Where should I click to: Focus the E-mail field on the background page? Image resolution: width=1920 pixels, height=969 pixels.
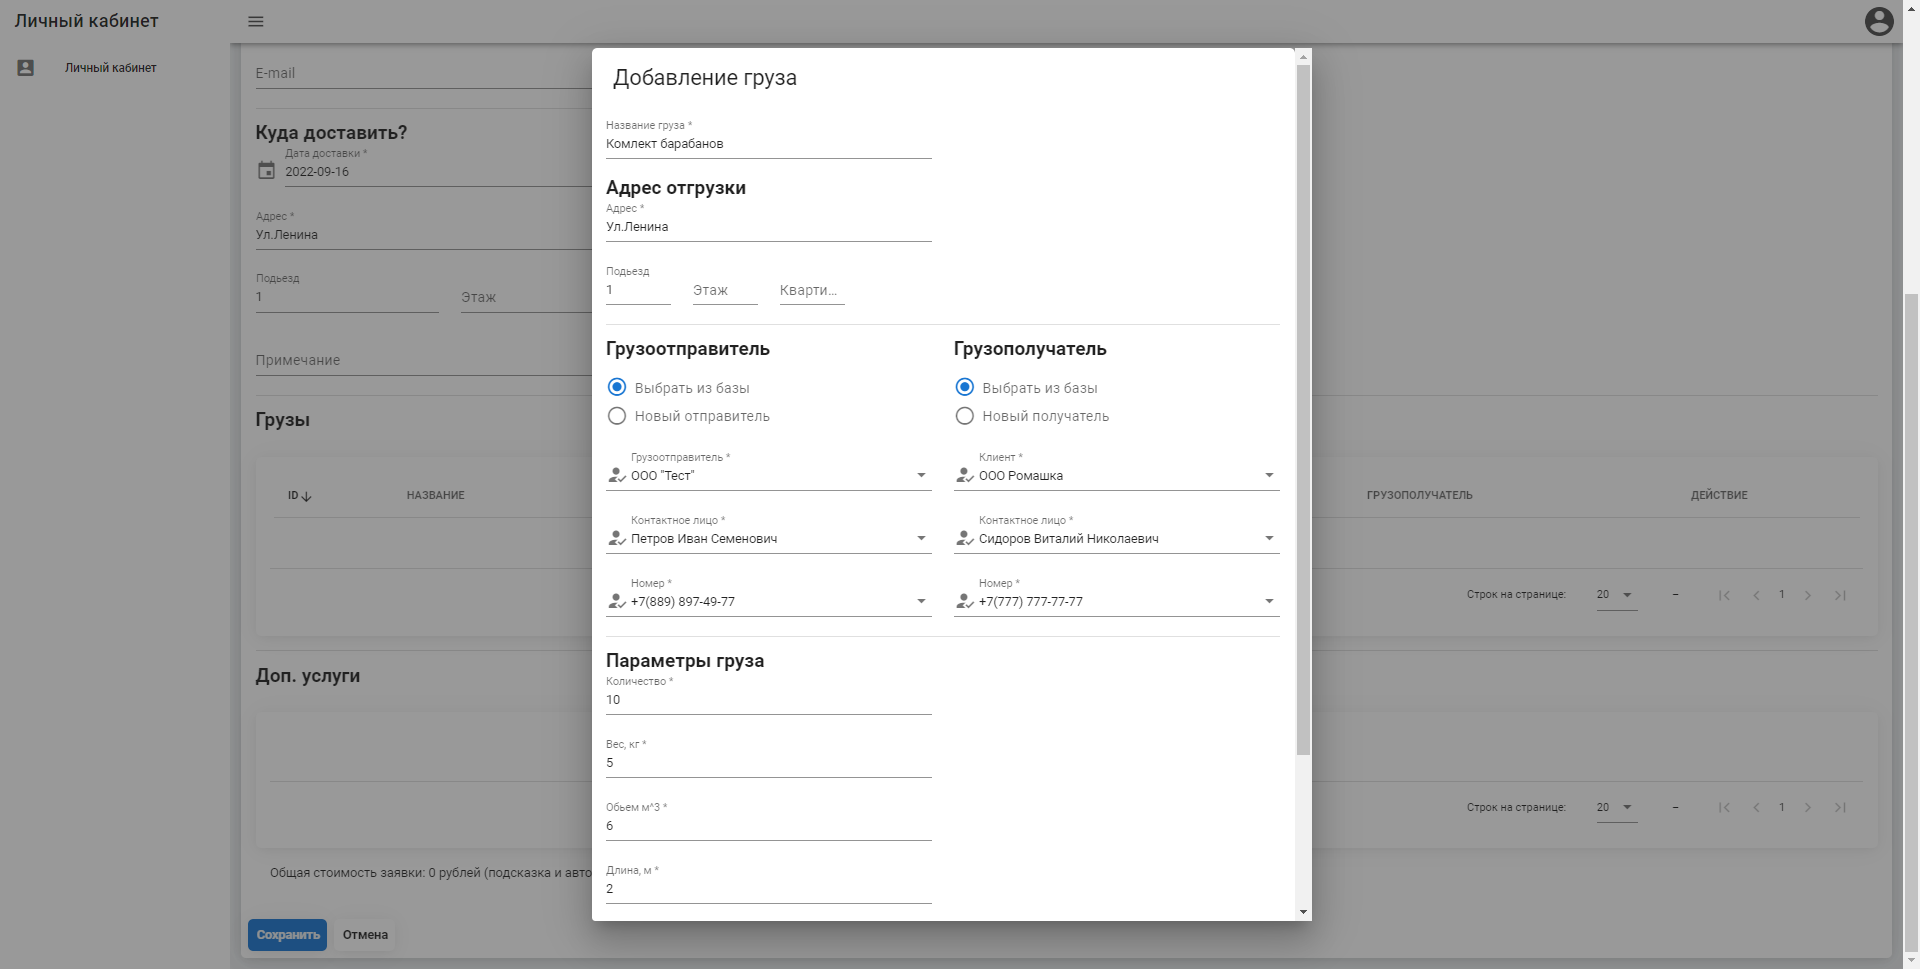424,73
